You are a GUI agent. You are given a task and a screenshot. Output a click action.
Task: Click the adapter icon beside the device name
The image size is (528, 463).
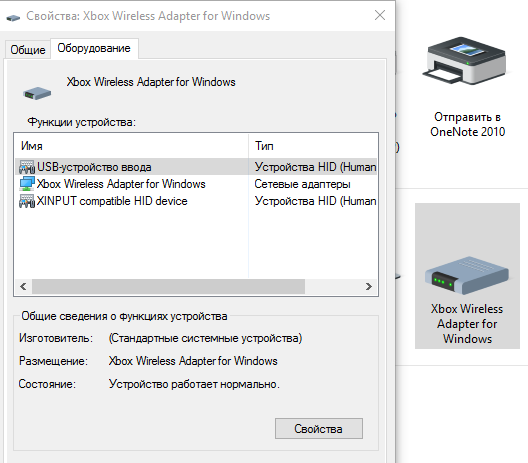pos(37,93)
